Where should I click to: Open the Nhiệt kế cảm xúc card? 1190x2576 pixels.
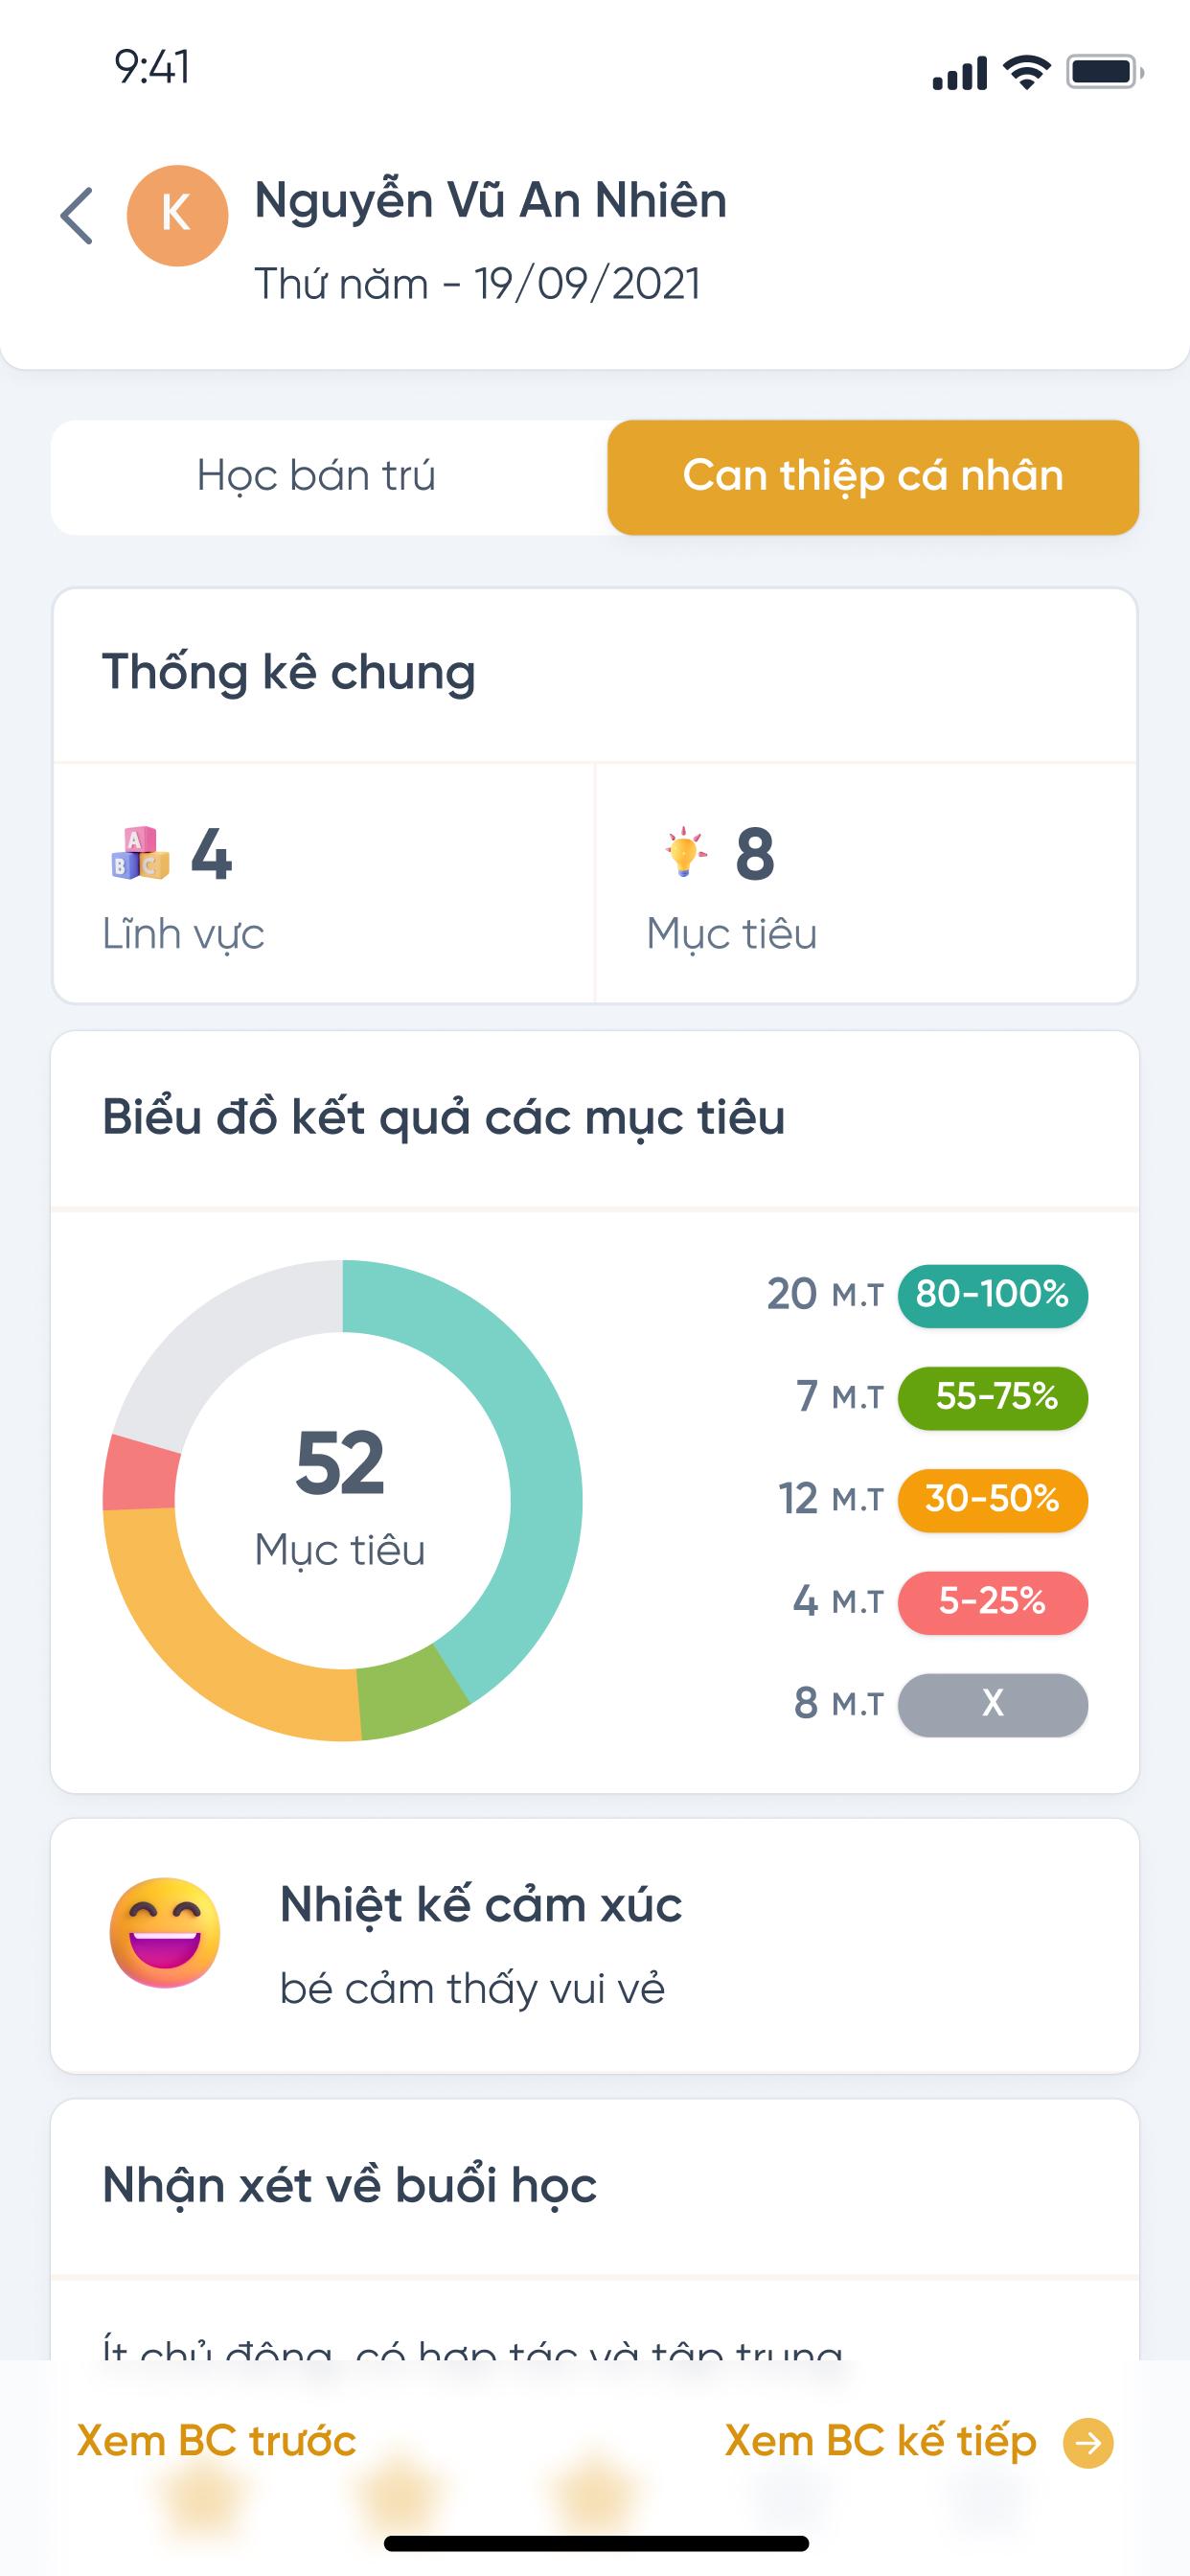(x=595, y=1945)
